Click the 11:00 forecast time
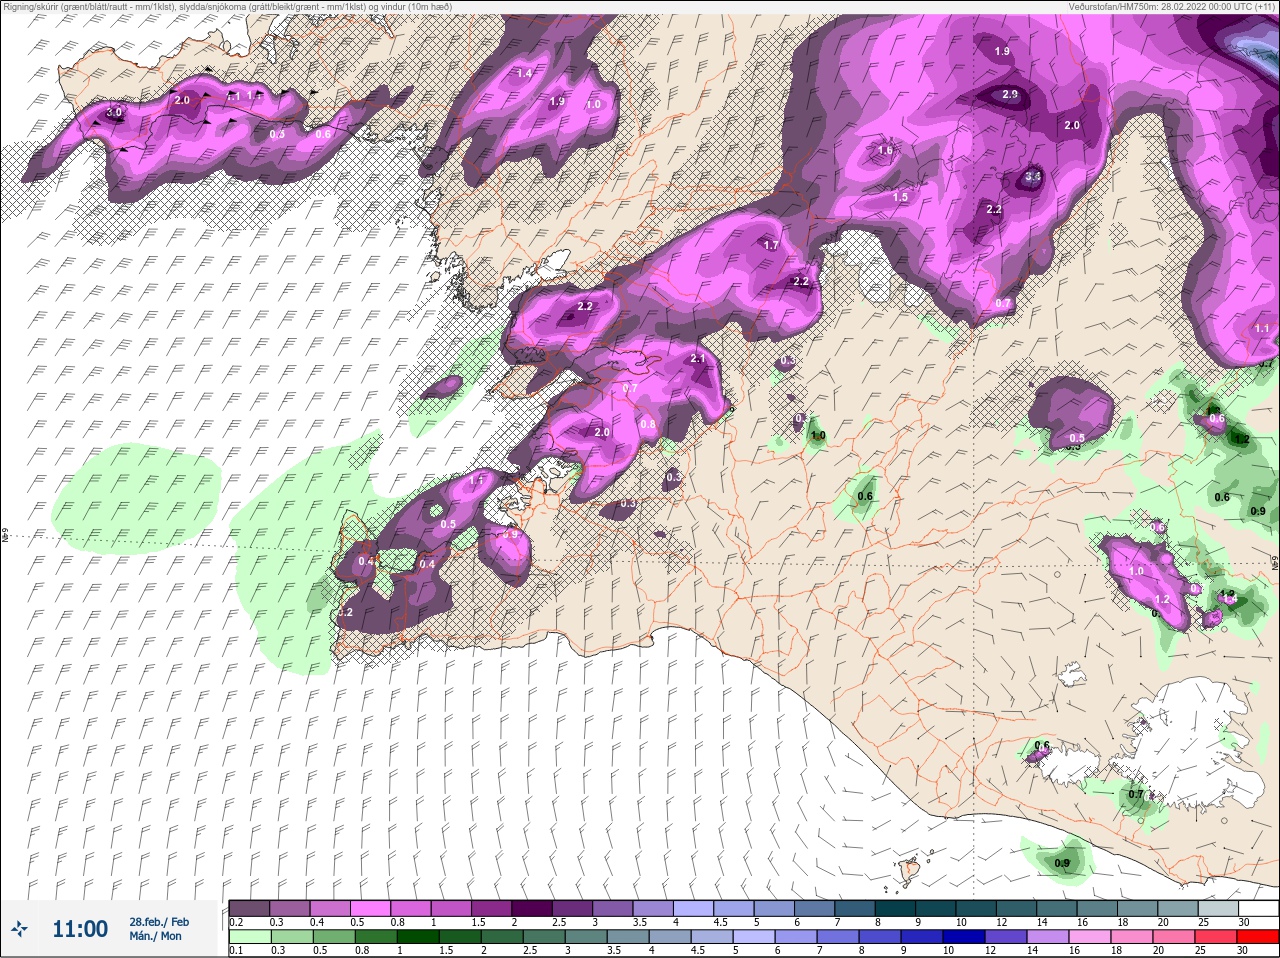 click(80, 929)
